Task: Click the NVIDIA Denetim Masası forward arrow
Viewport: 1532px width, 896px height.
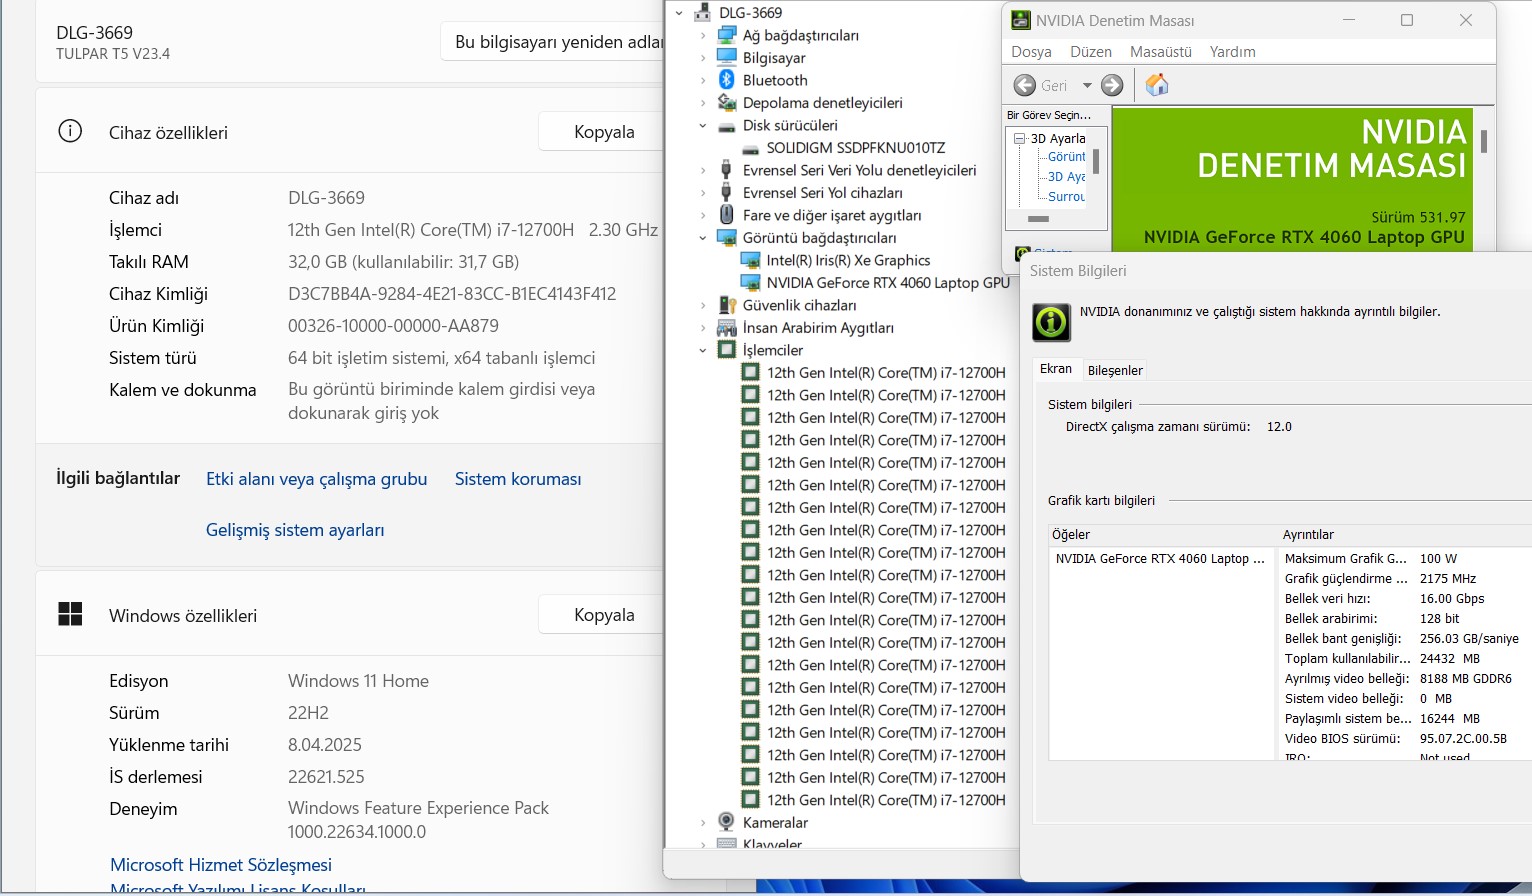Action: pos(1112,86)
